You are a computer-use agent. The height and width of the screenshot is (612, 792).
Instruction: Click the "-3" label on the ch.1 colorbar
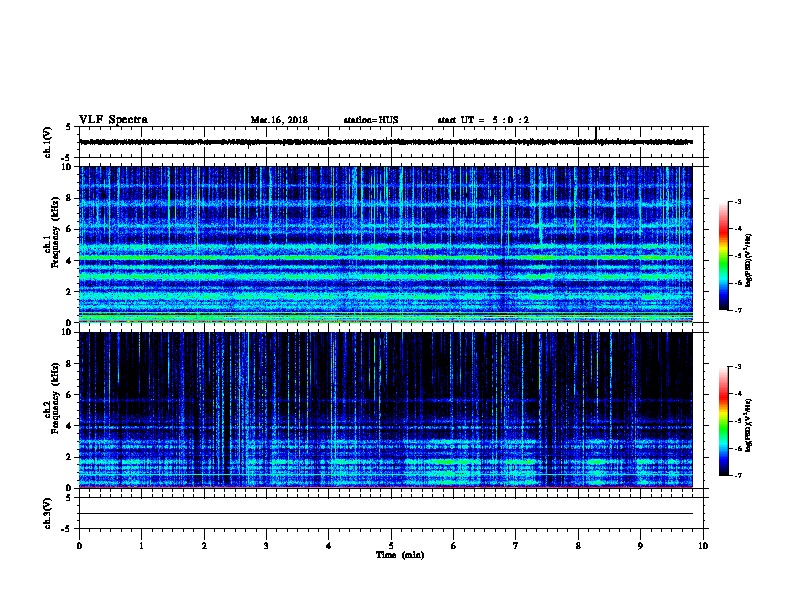pos(738,202)
